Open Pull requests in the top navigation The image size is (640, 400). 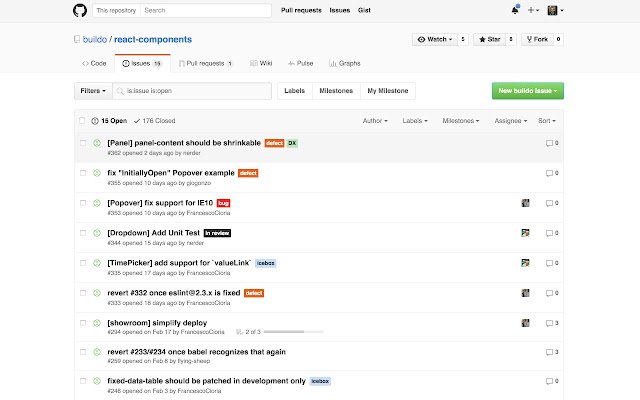pyautogui.click(x=301, y=10)
